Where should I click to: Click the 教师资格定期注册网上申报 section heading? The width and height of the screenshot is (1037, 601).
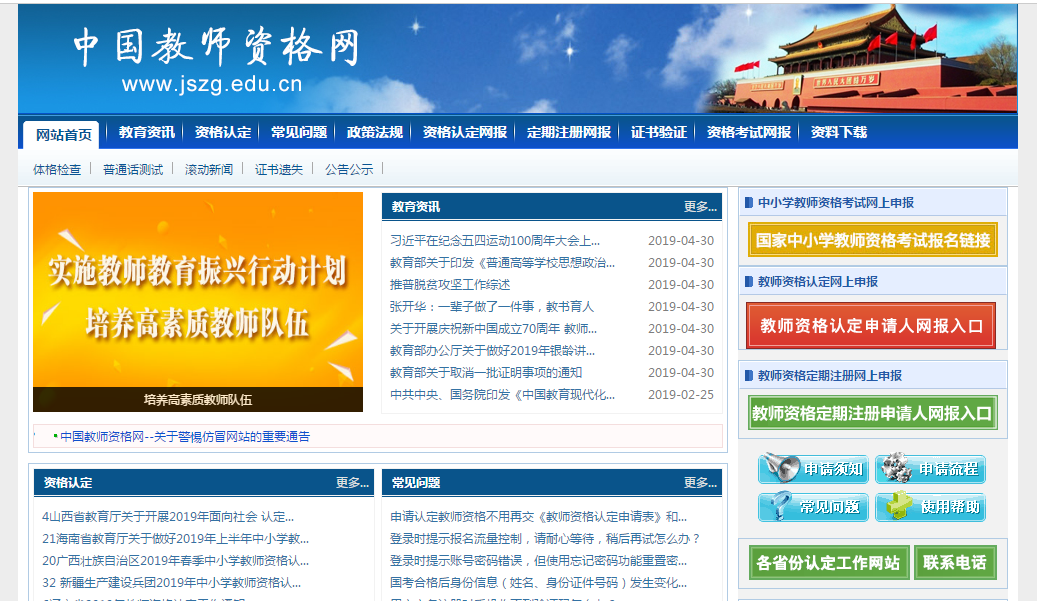click(x=830, y=376)
